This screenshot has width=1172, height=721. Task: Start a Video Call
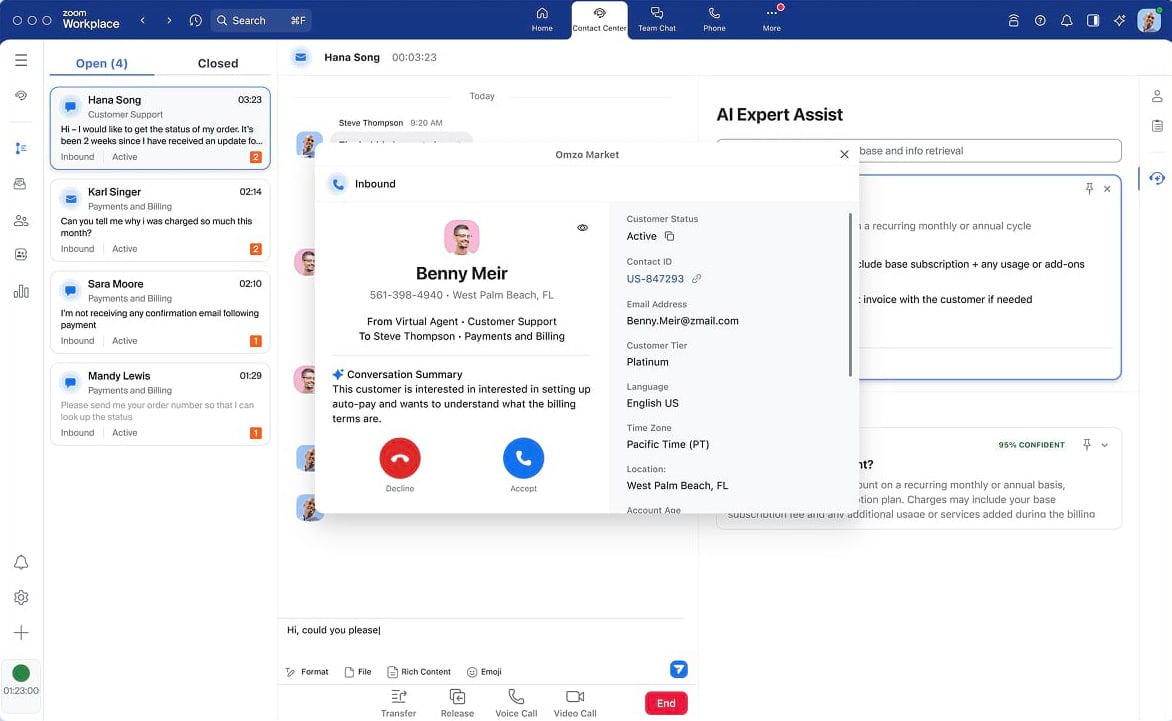point(574,697)
